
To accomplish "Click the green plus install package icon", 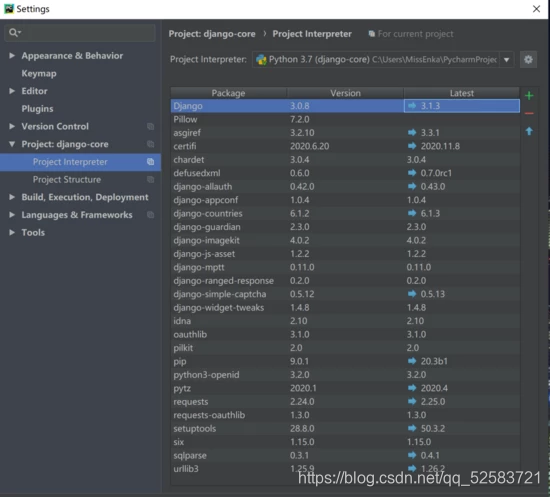I will click(x=529, y=95).
